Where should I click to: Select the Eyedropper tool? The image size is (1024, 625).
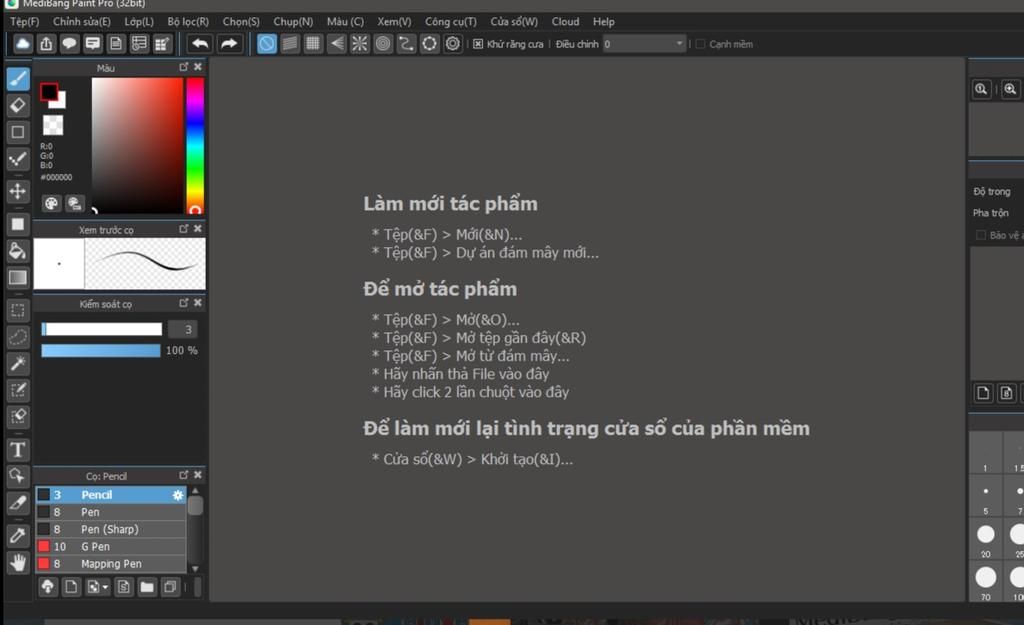point(18,536)
